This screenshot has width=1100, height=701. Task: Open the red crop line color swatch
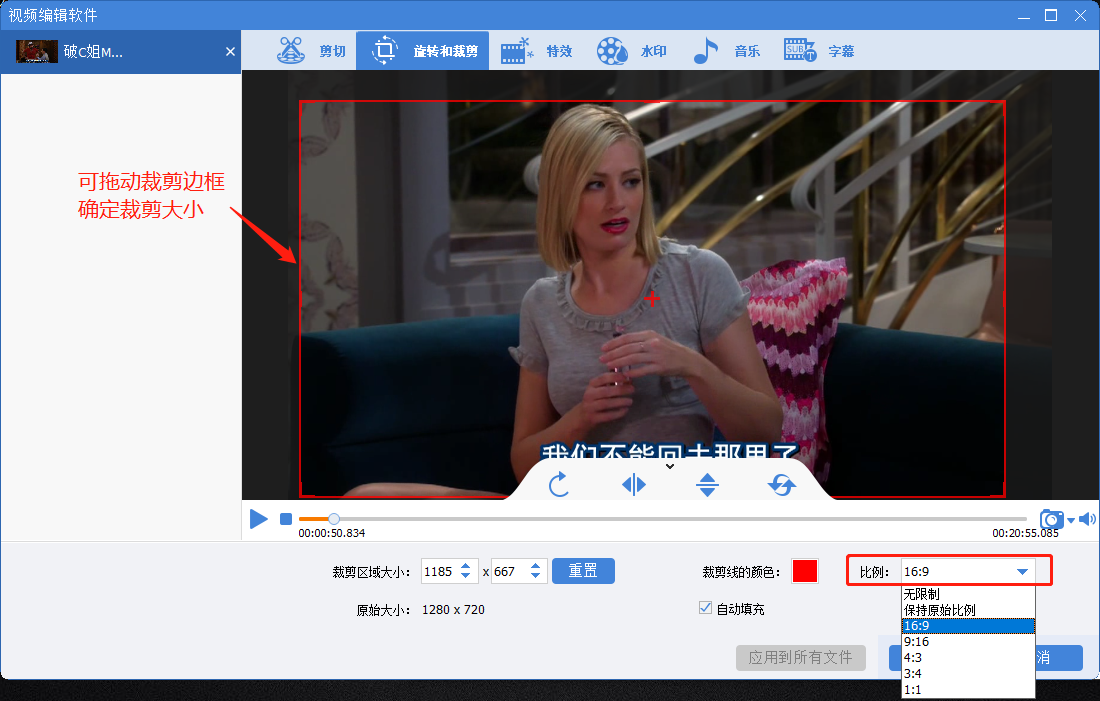805,571
